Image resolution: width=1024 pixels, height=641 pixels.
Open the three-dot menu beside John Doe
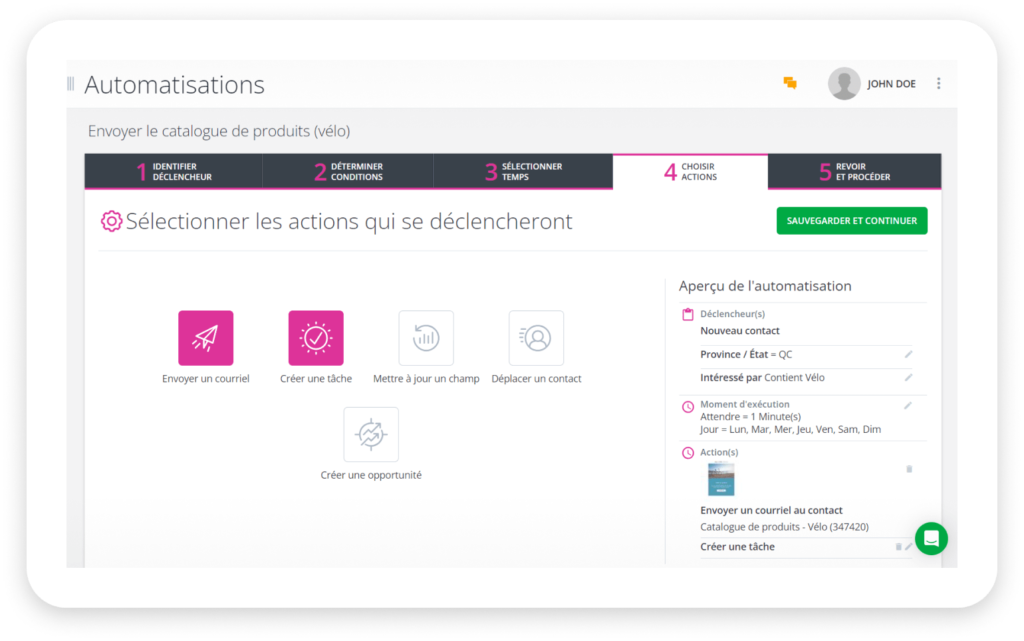coord(938,84)
